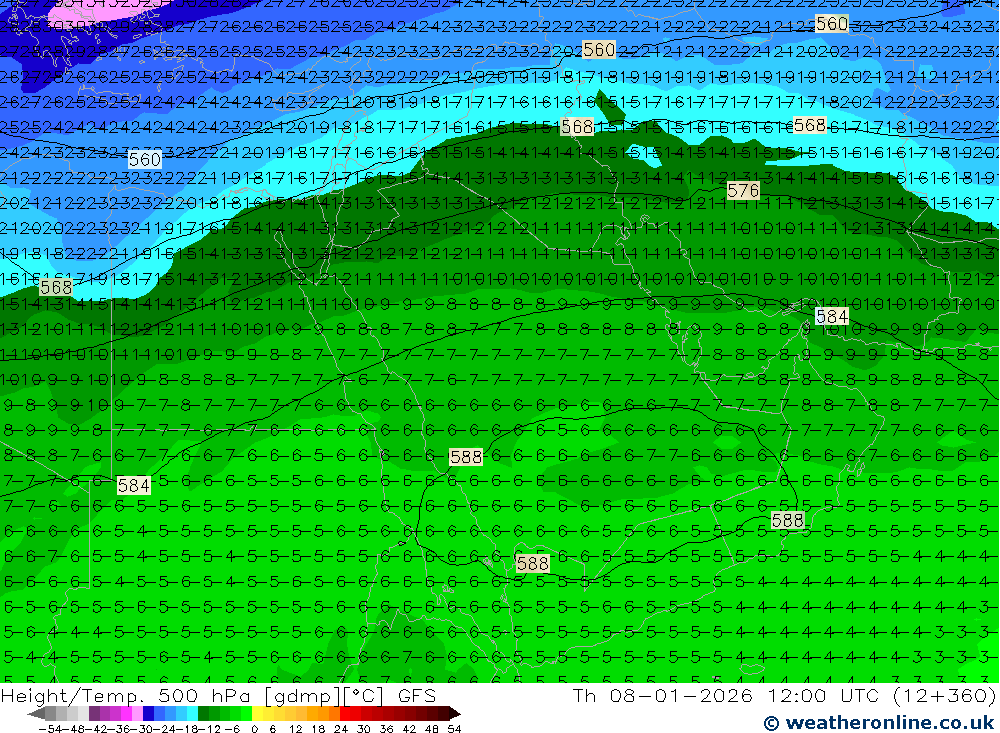1000x733 pixels.
Task: Click the 568 label directly below top-center 560
Action: 577,127
